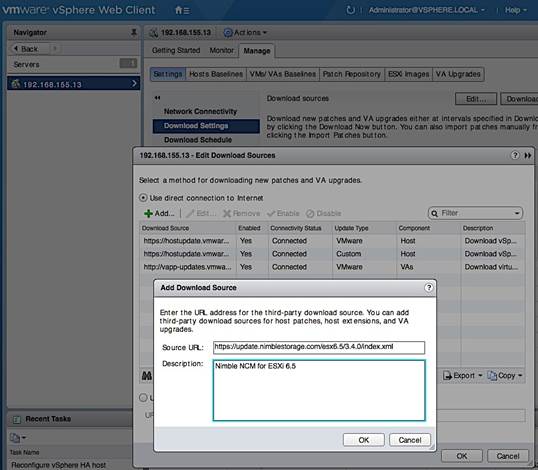This screenshot has width=538, height=470.
Task: Click Cancel in Edit Download Sources dialog
Action: [508, 456]
